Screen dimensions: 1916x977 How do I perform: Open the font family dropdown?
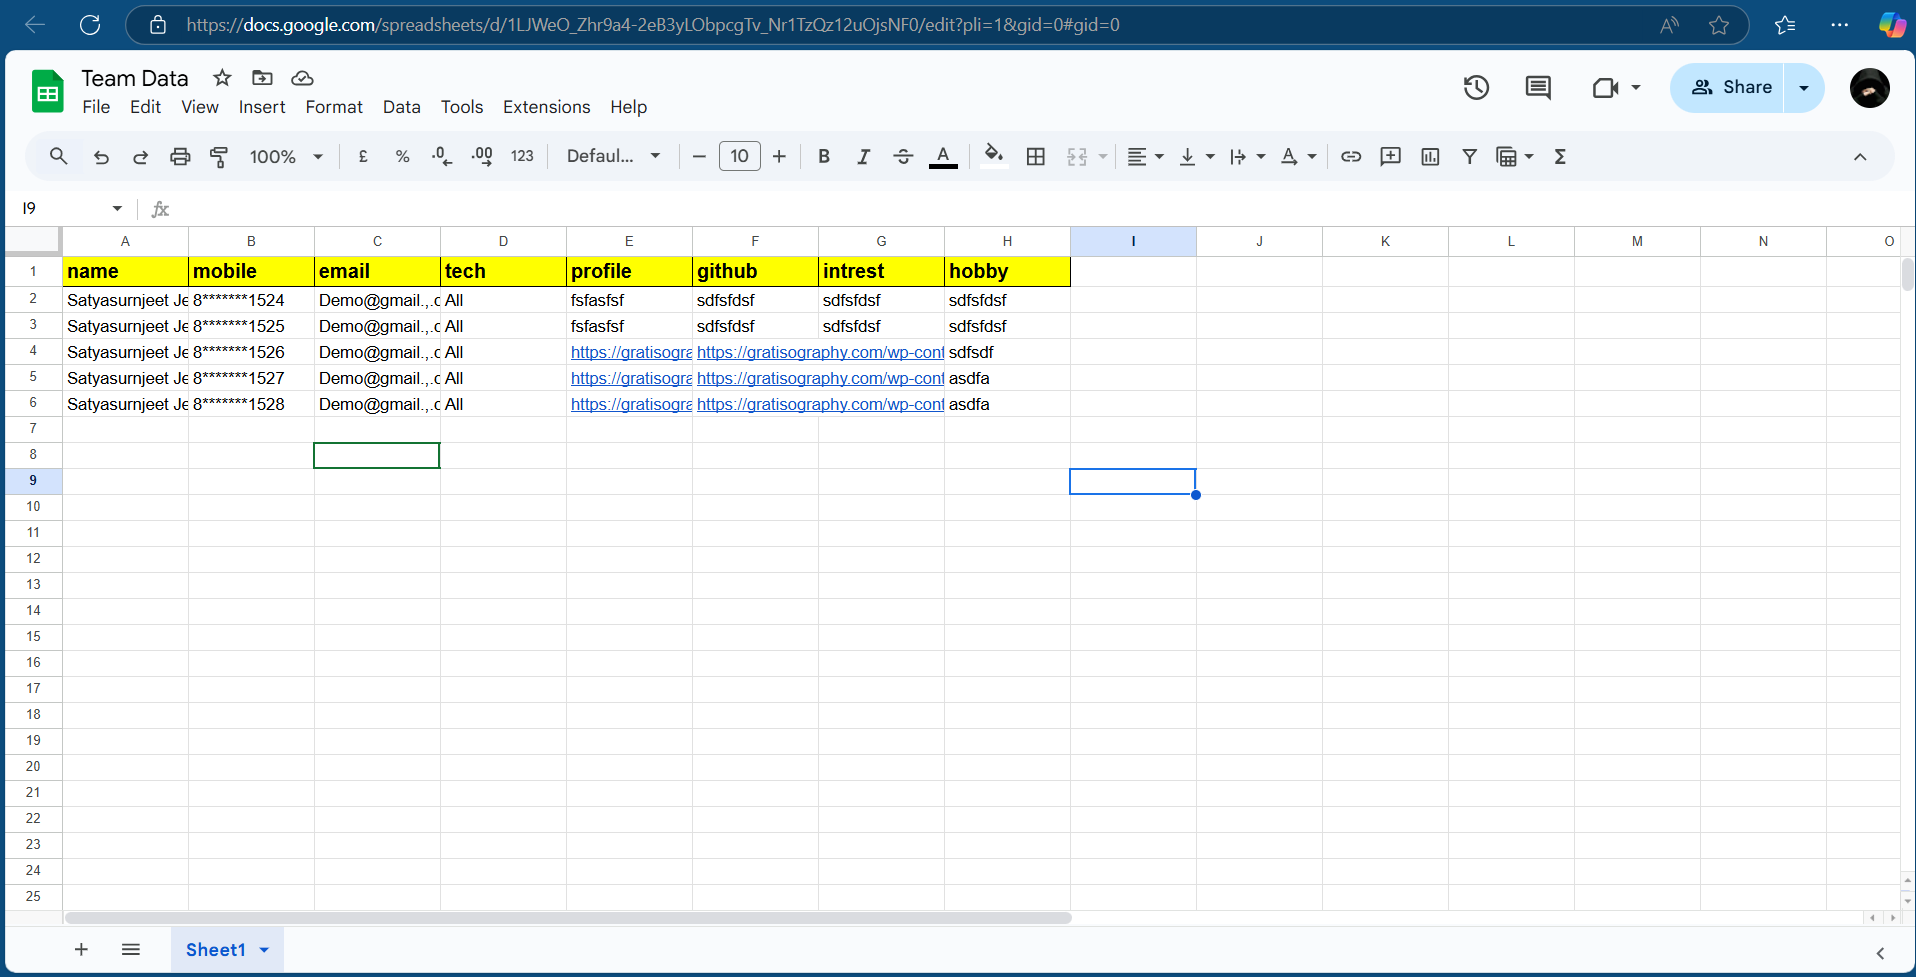pos(614,156)
